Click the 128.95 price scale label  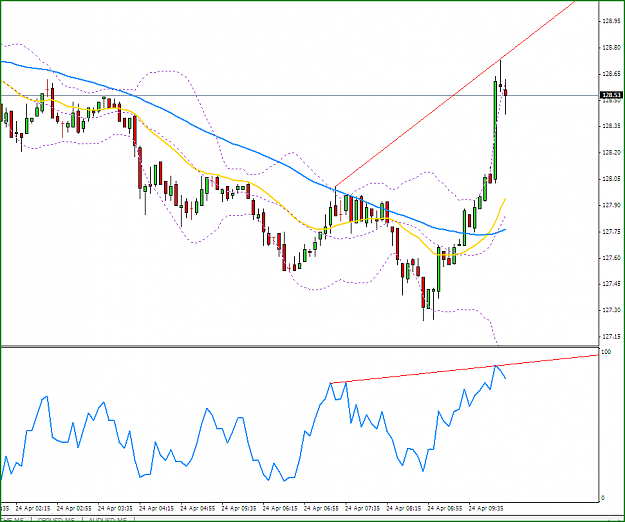(x=611, y=22)
